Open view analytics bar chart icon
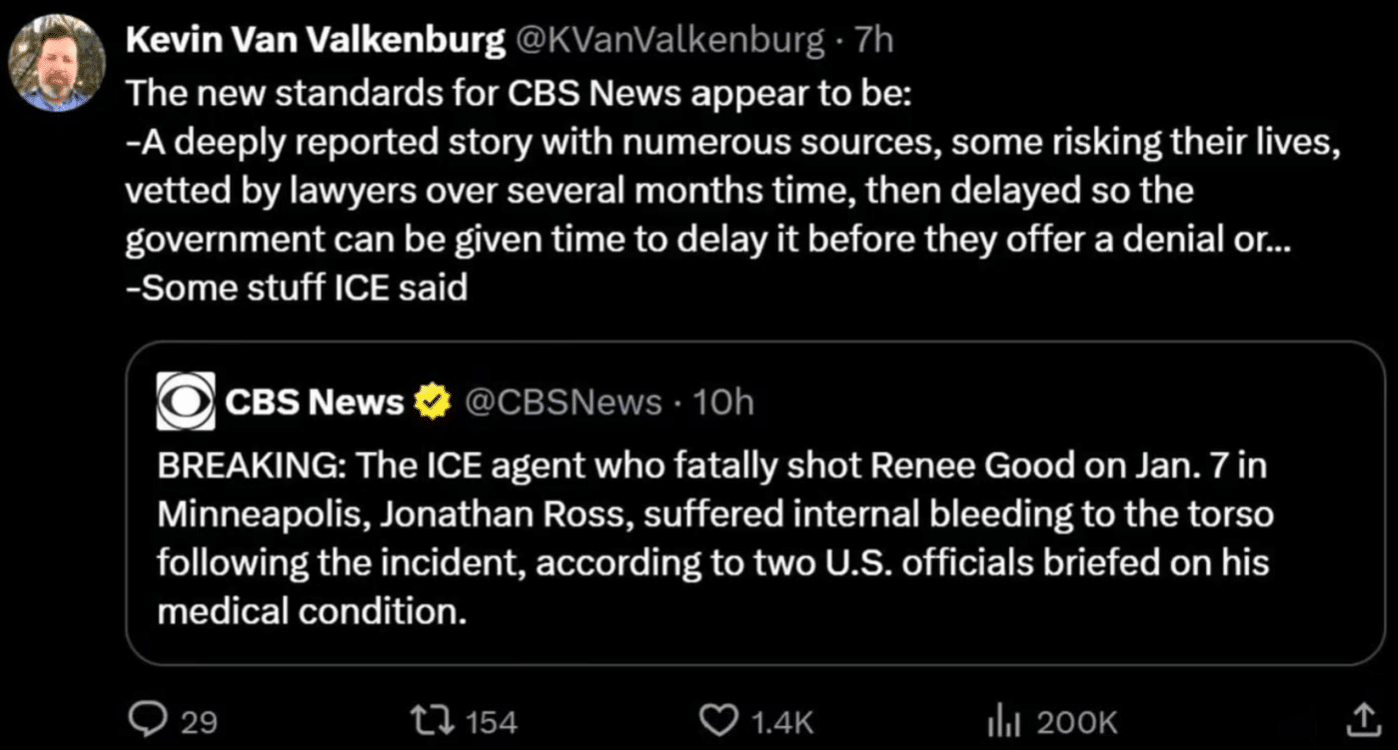Image resolution: width=1398 pixels, height=750 pixels. pyautogui.click(x=1003, y=720)
